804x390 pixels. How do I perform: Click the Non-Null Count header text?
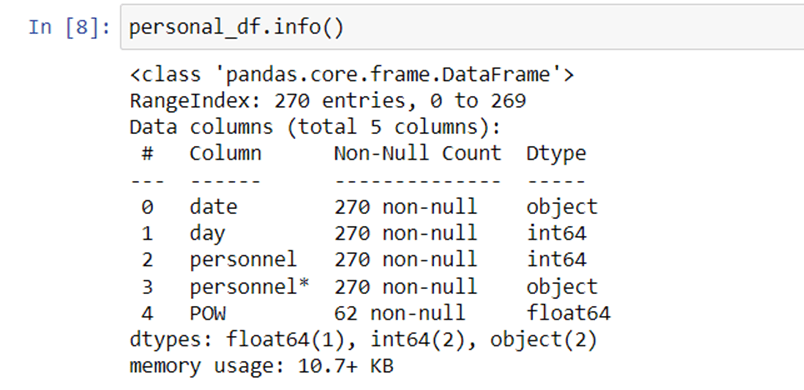pyautogui.click(x=417, y=153)
